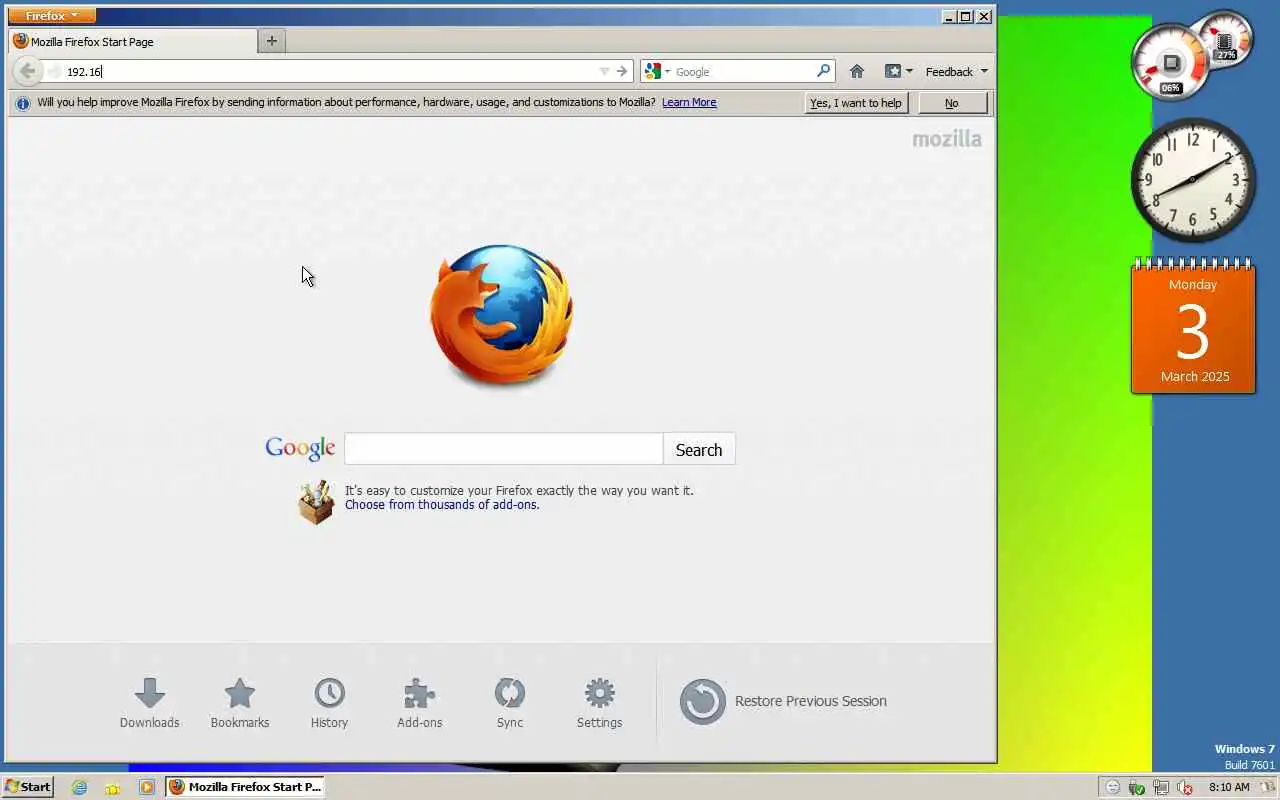The height and width of the screenshot is (800, 1280).
Task: Open the Google search engine selector dropdown
Action: [x=657, y=71]
